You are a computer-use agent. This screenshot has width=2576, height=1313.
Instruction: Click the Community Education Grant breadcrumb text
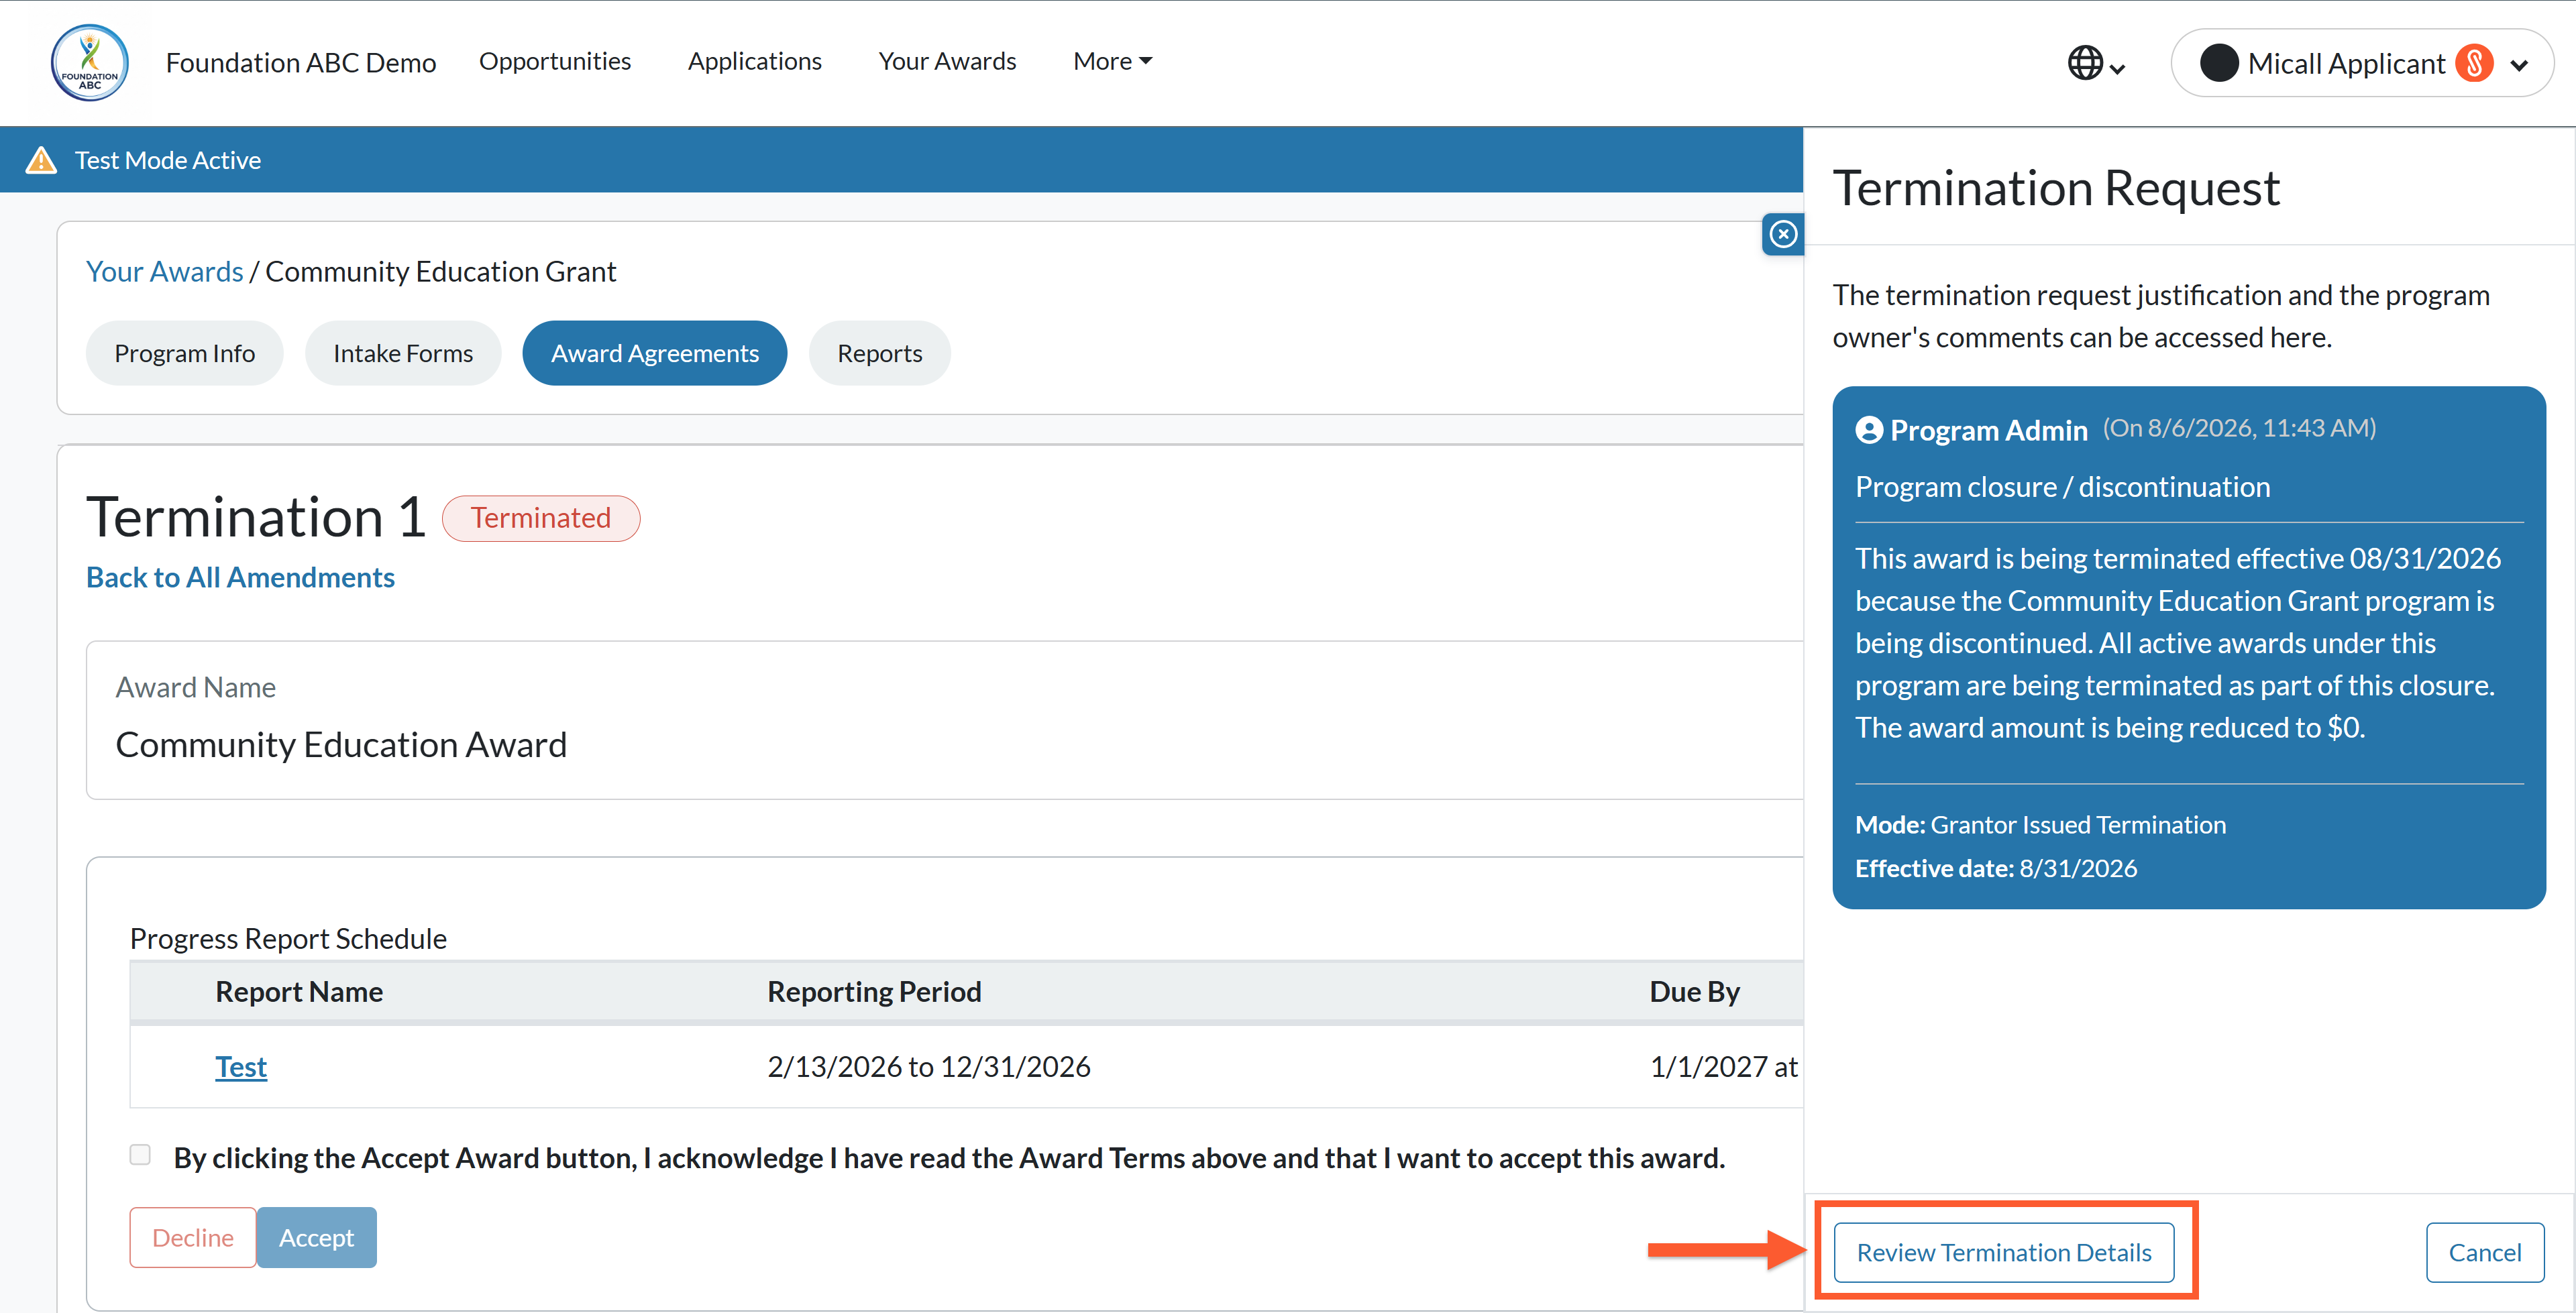click(441, 271)
